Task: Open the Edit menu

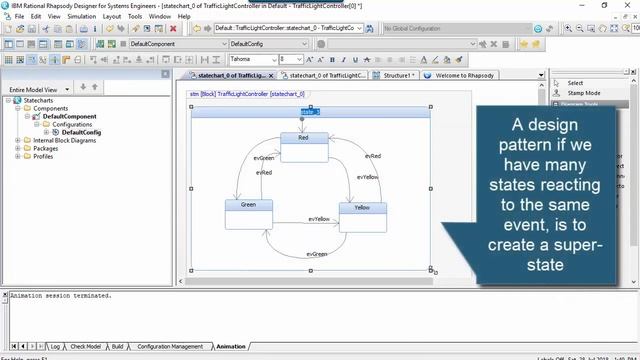Action: pos(36,16)
